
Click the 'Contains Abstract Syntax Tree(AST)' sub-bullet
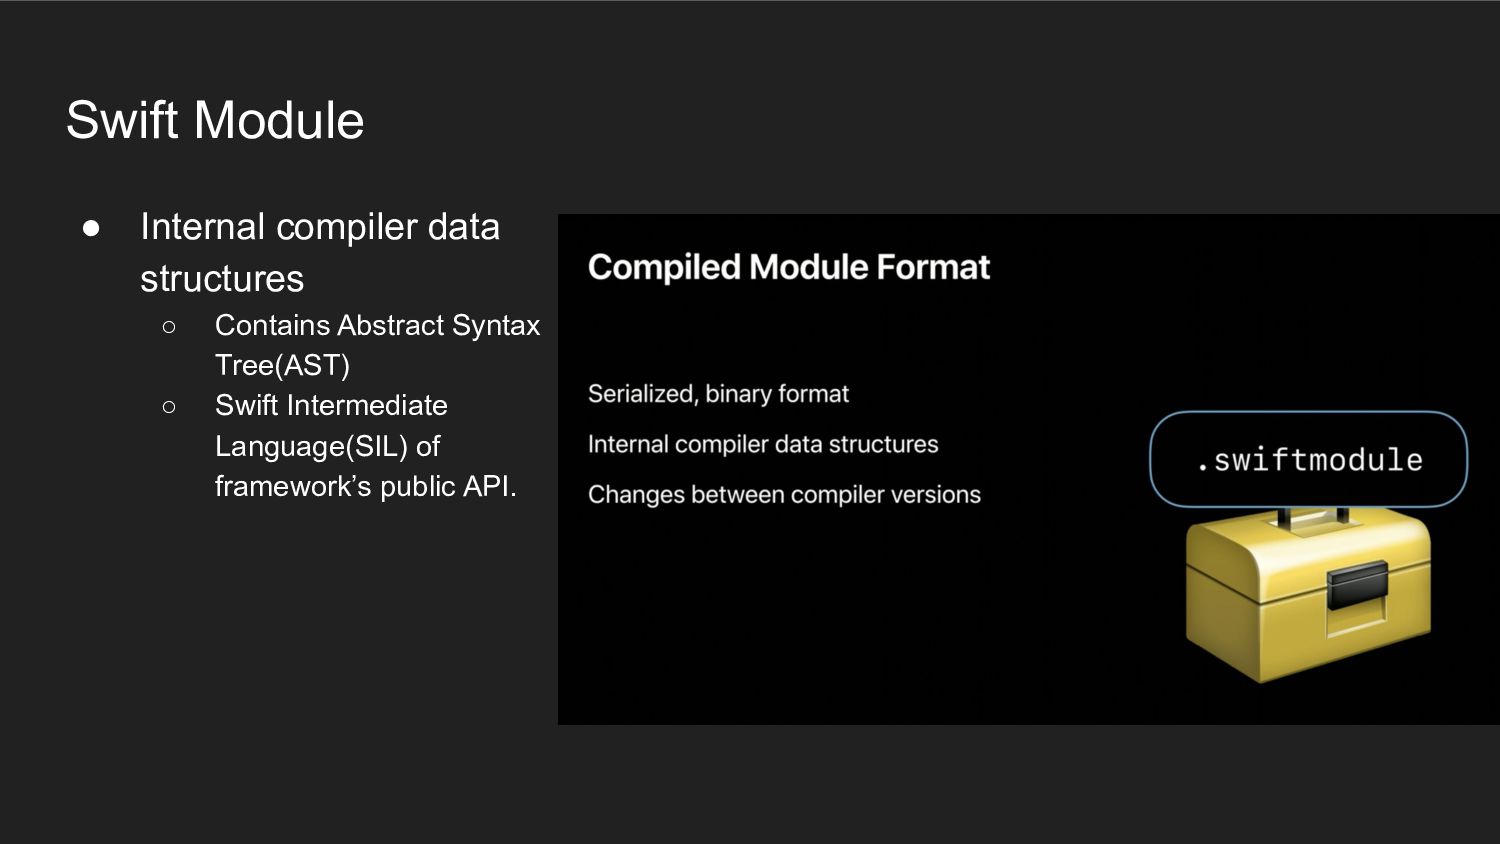[377, 345]
